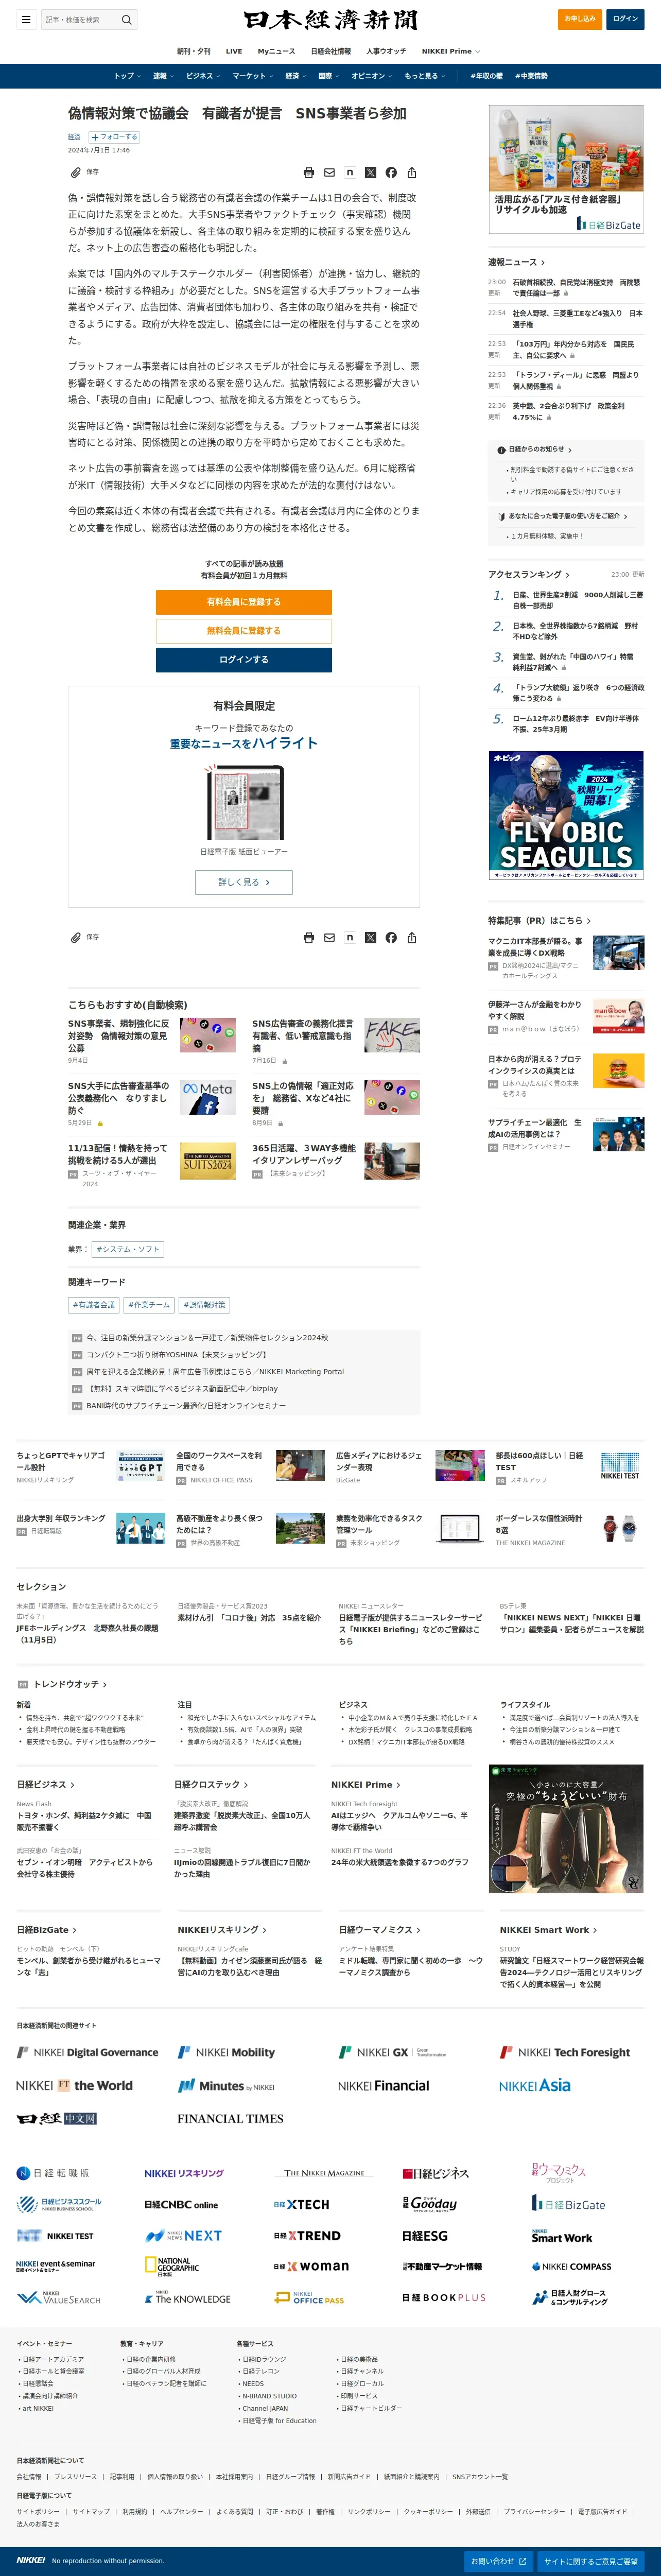
Task: Expand 速報 navigation dropdown
Action: point(163,76)
